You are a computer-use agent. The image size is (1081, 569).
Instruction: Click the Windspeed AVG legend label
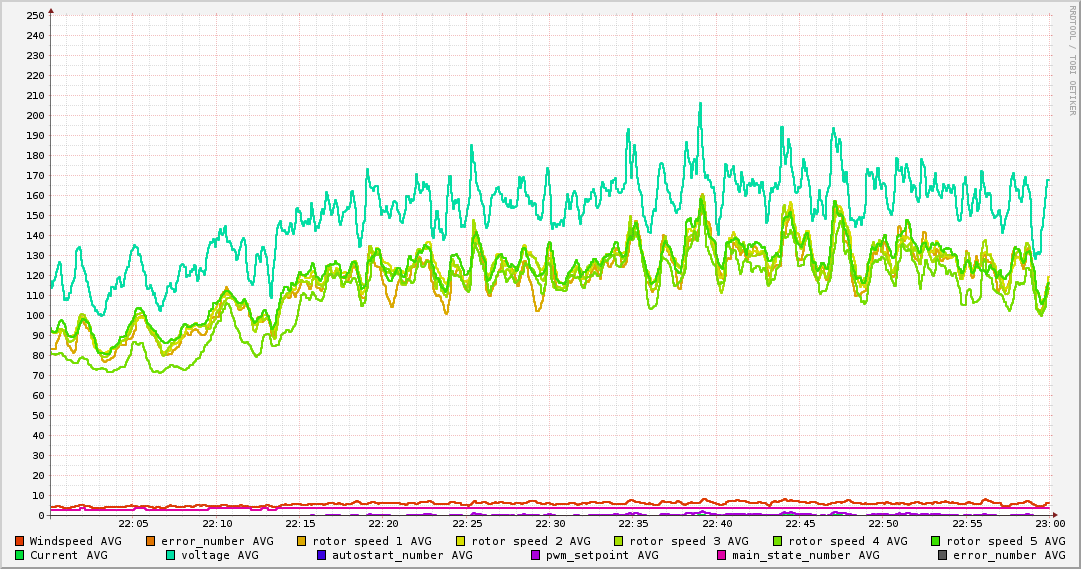(75, 541)
